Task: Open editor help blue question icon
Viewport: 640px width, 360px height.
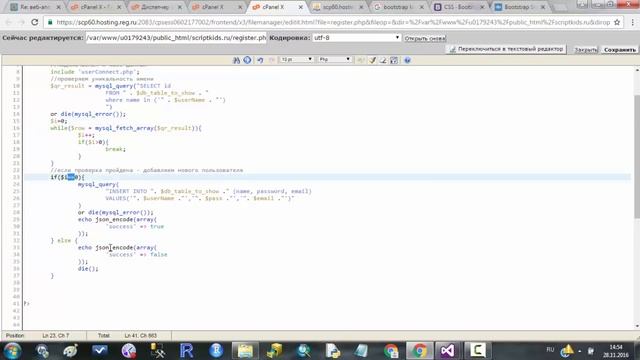Action: click(407, 60)
